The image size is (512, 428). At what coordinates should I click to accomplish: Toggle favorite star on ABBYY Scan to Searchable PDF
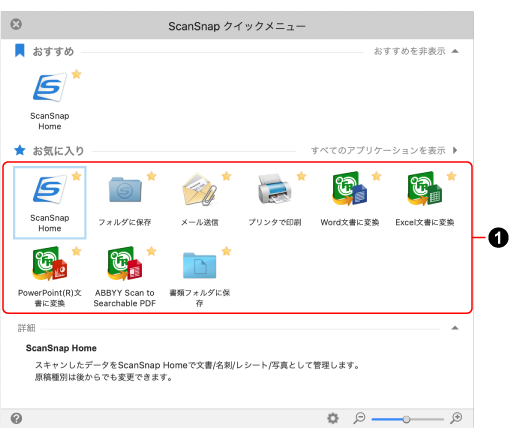[x=152, y=251]
